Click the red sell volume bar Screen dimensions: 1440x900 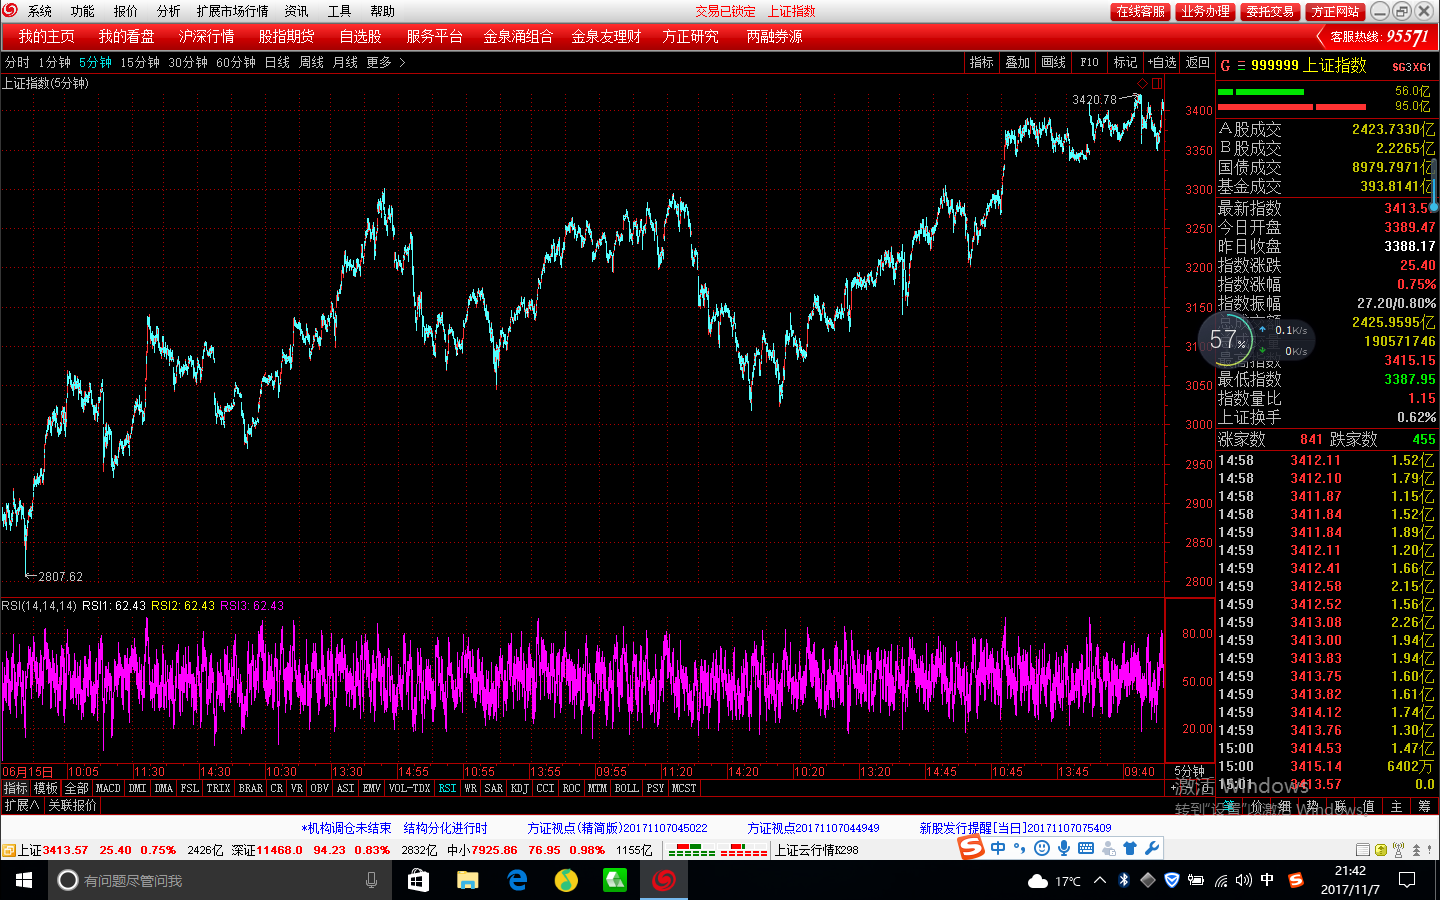coord(1292,106)
